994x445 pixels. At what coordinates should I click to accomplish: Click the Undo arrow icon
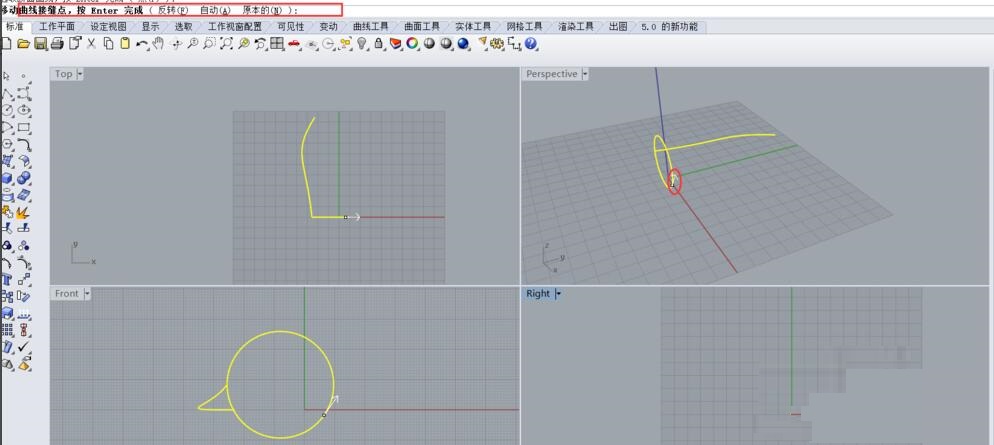point(141,44)
